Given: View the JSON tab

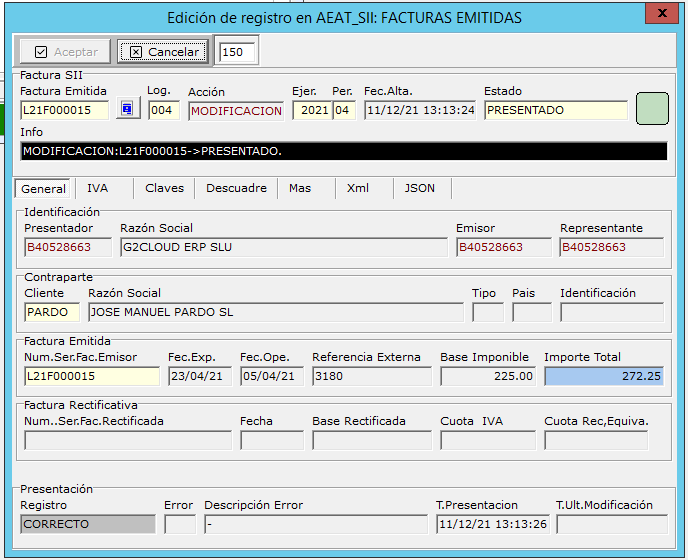Looking at the screenshot, I should (420, 188).
